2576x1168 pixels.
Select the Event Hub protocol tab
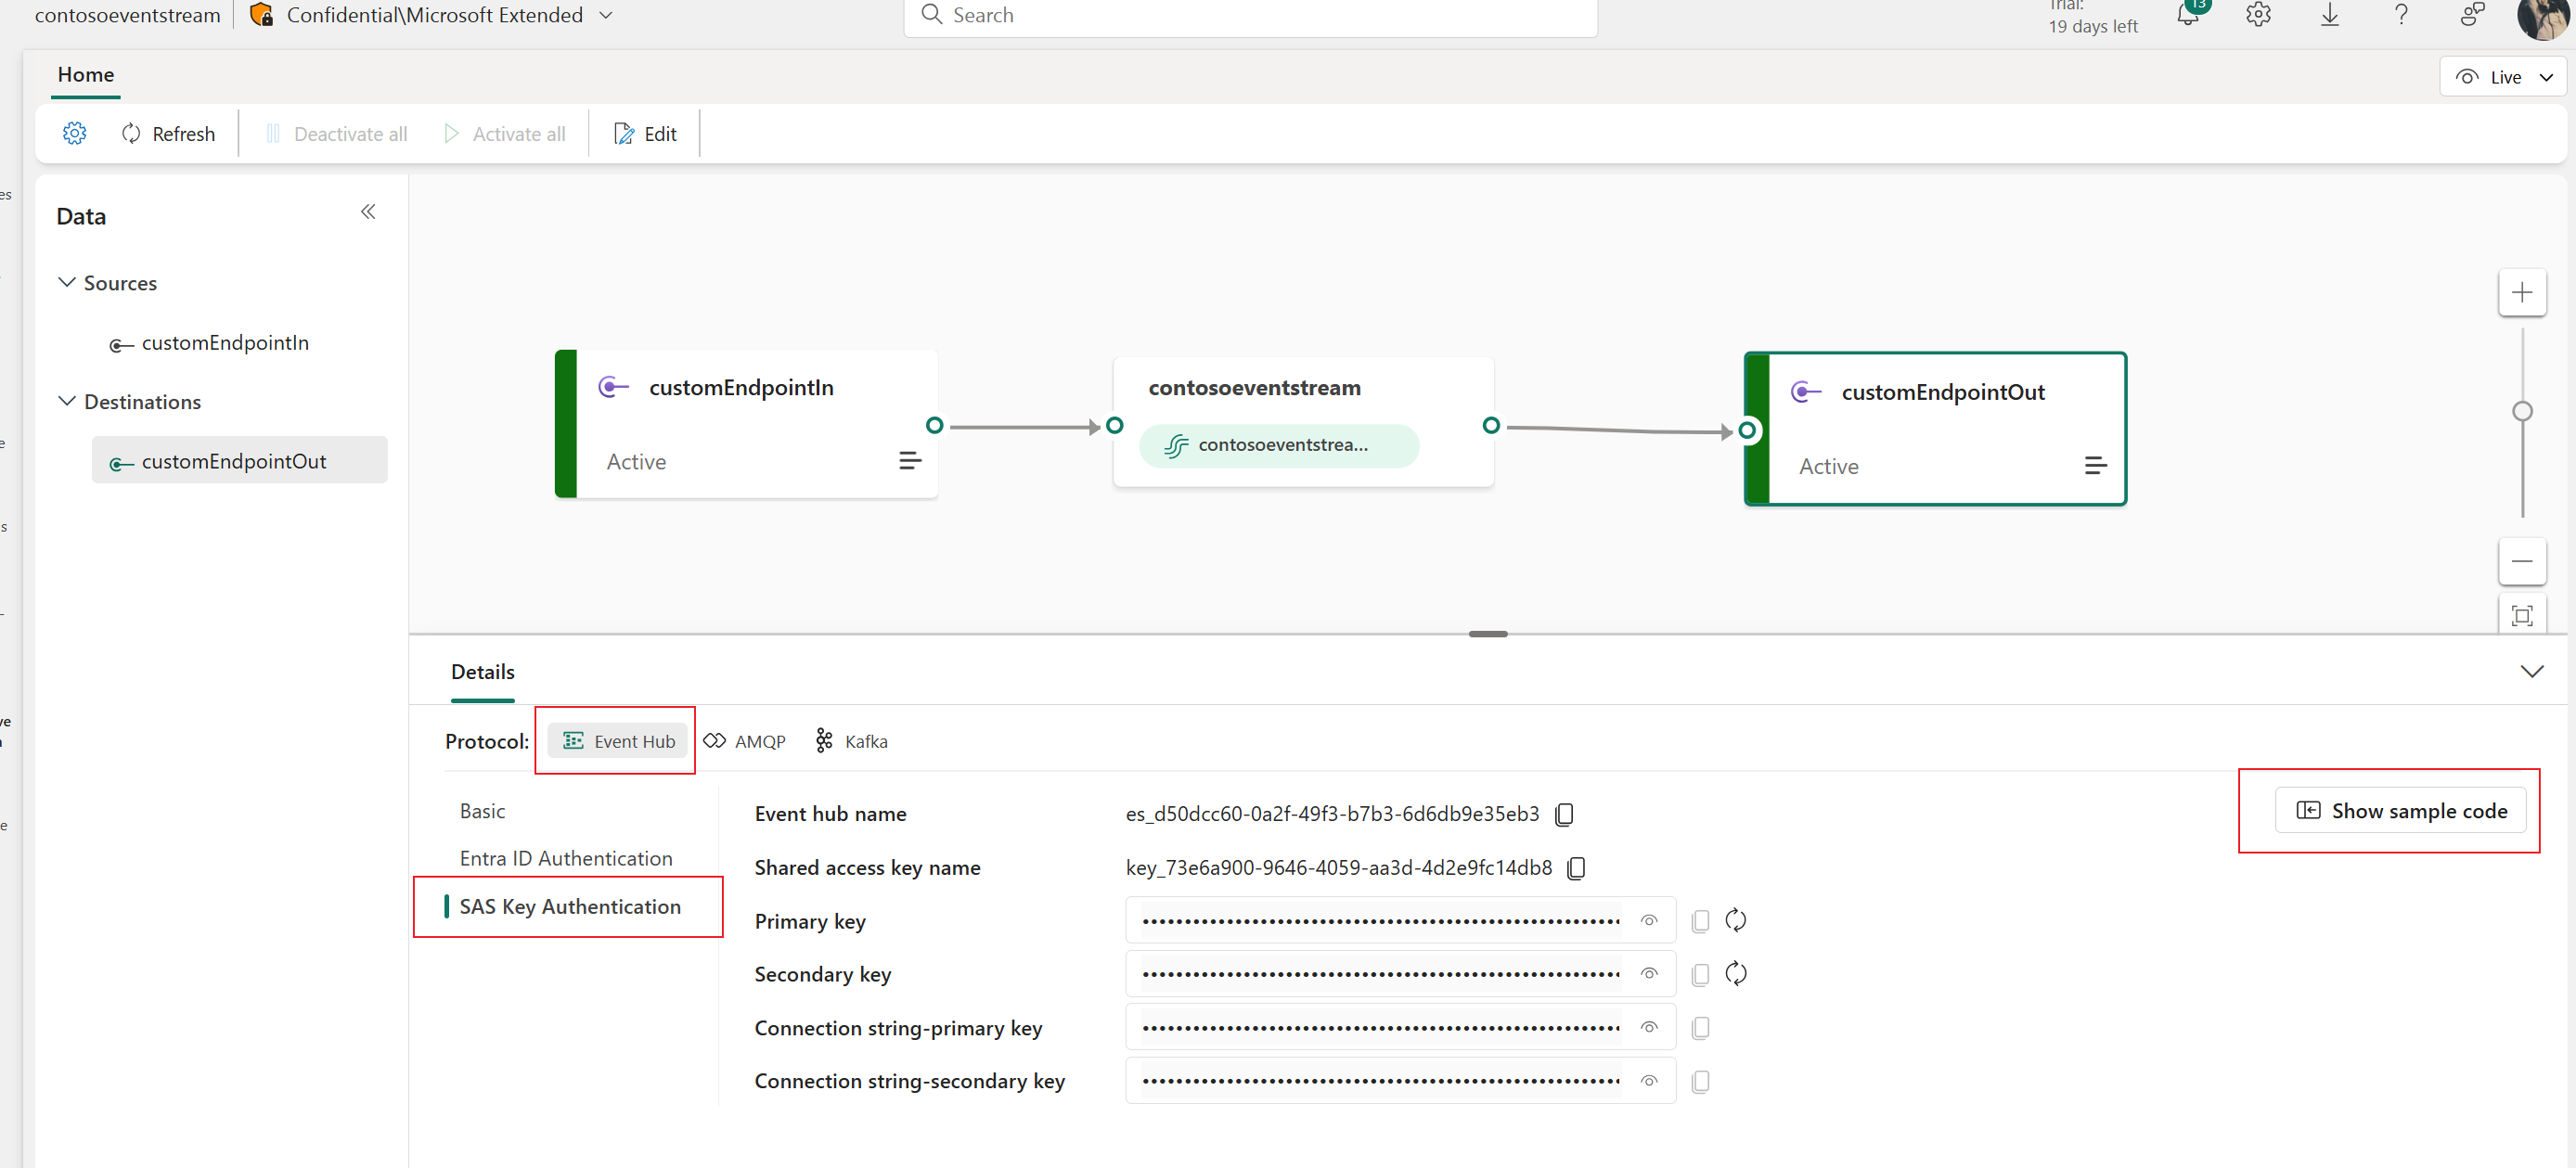point(616,739)
